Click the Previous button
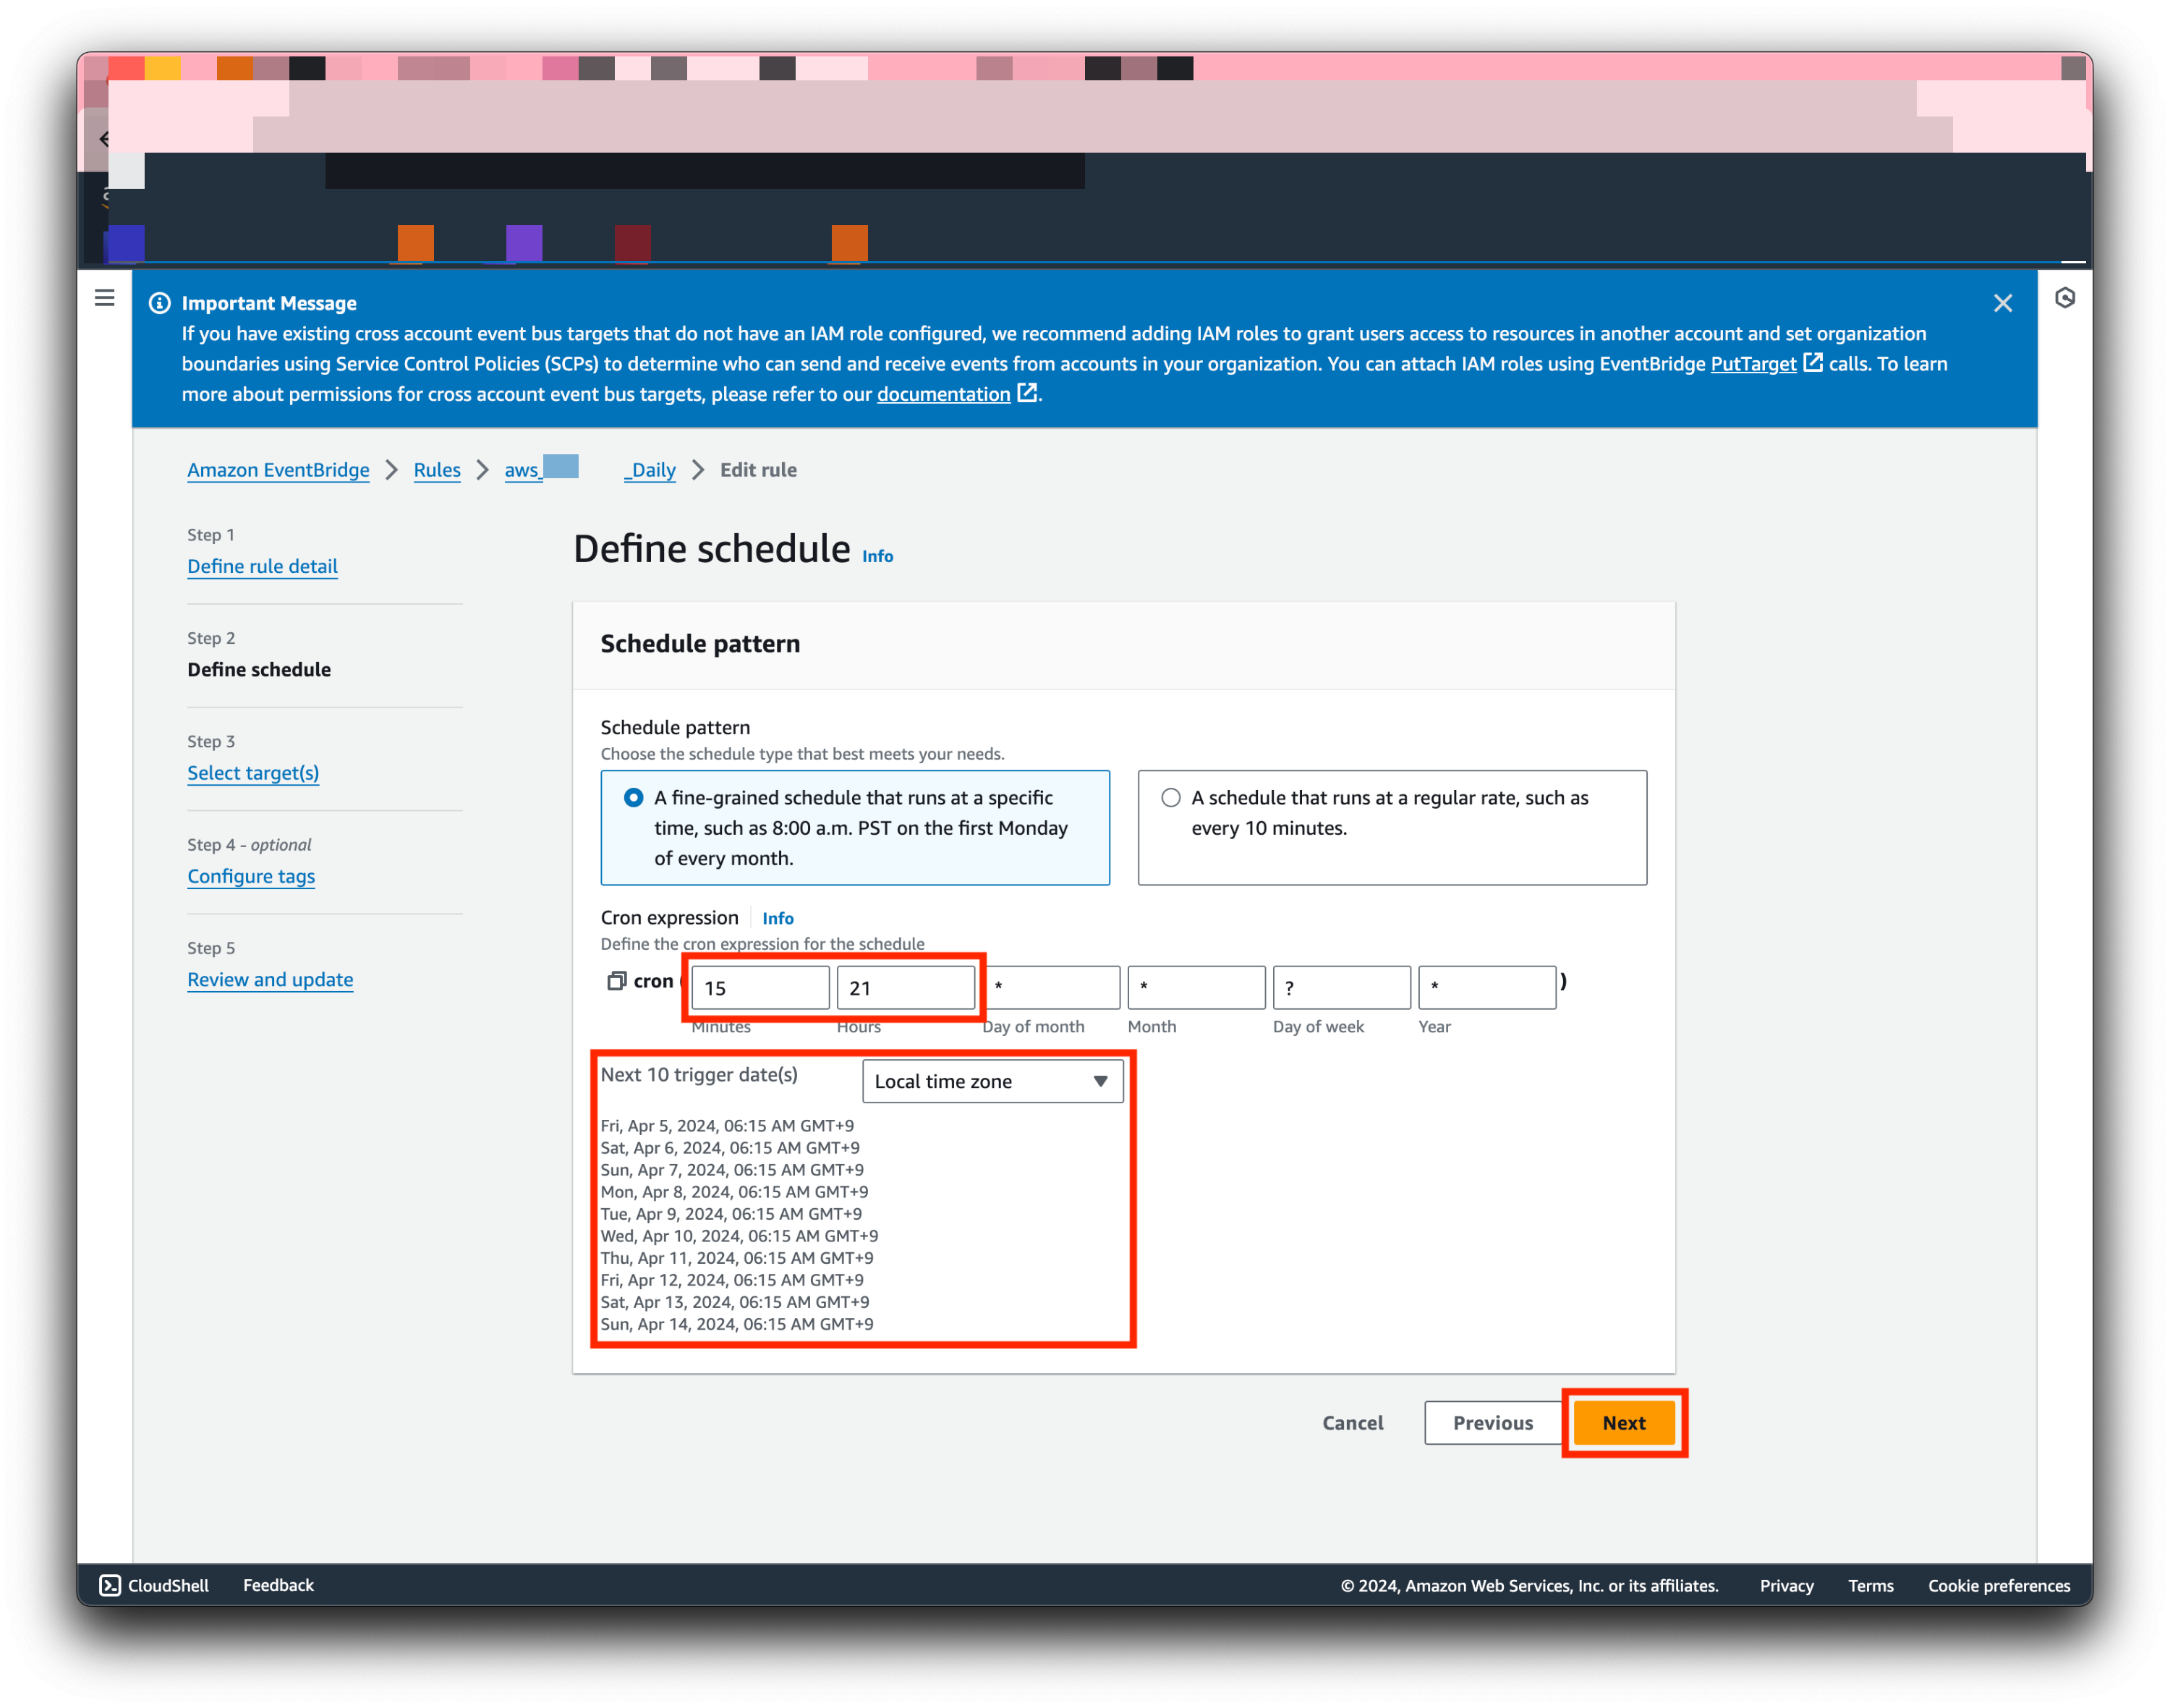2170x1708 pixels. pyautogui.click(x=1492, y=1422)
